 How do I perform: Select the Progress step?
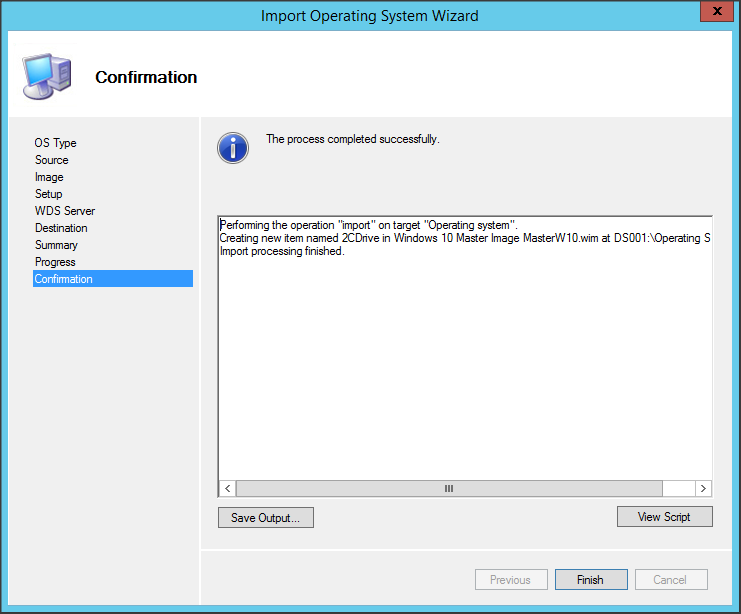click(55, 262)
